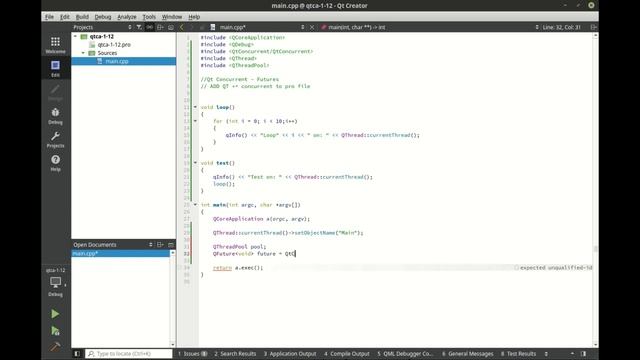Image resolution: width=640 pixels, height=360 pixels.
Task: Show the Application Output pane
Action: [290, 353]
